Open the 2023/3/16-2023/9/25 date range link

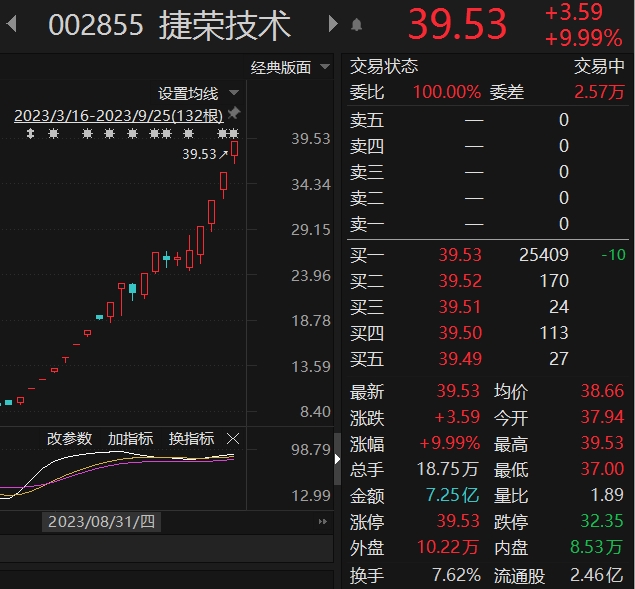click(x=118, y=115)
